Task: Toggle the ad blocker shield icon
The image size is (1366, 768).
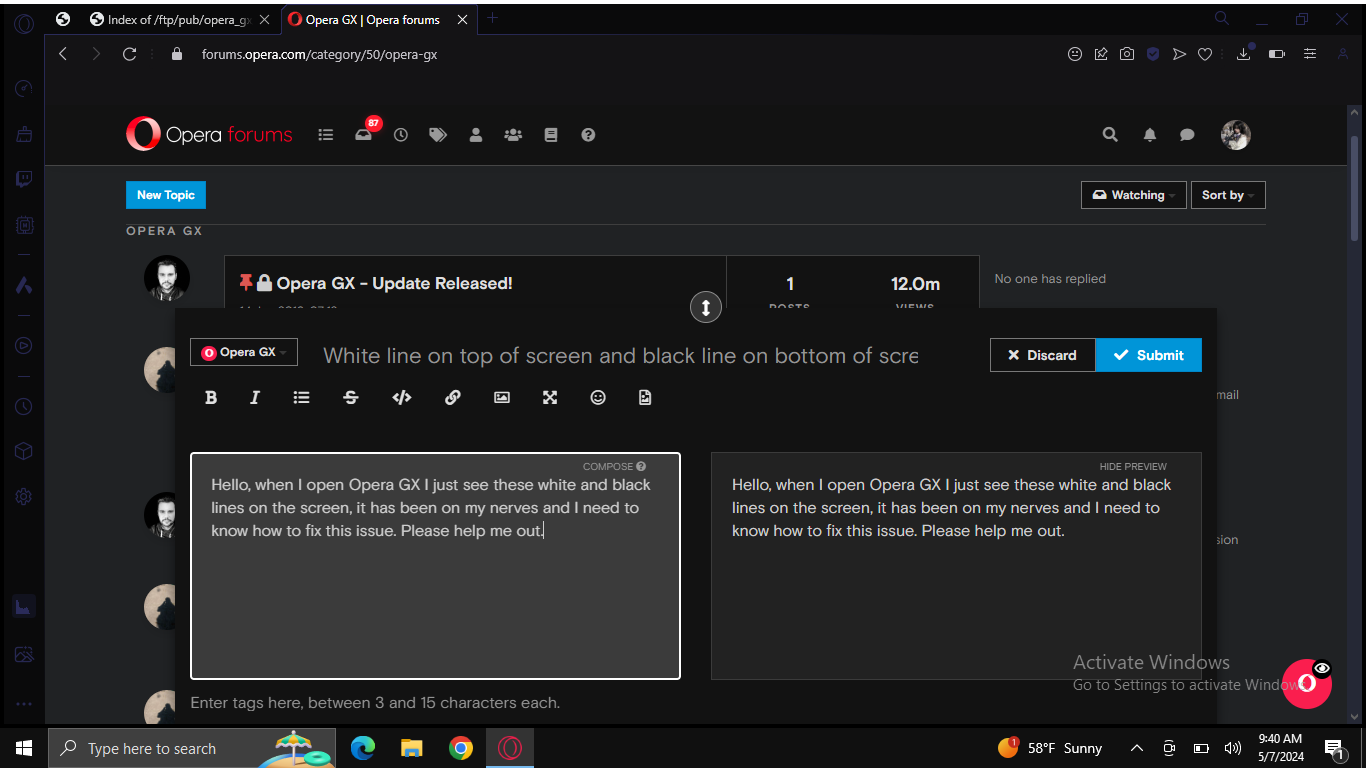Action: point(1153,54)
